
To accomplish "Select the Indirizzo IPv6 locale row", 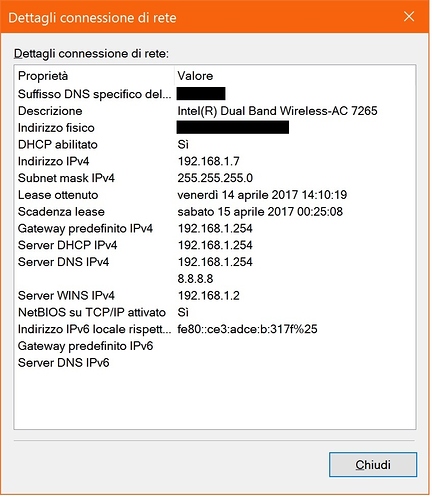I will coord(215,329).
